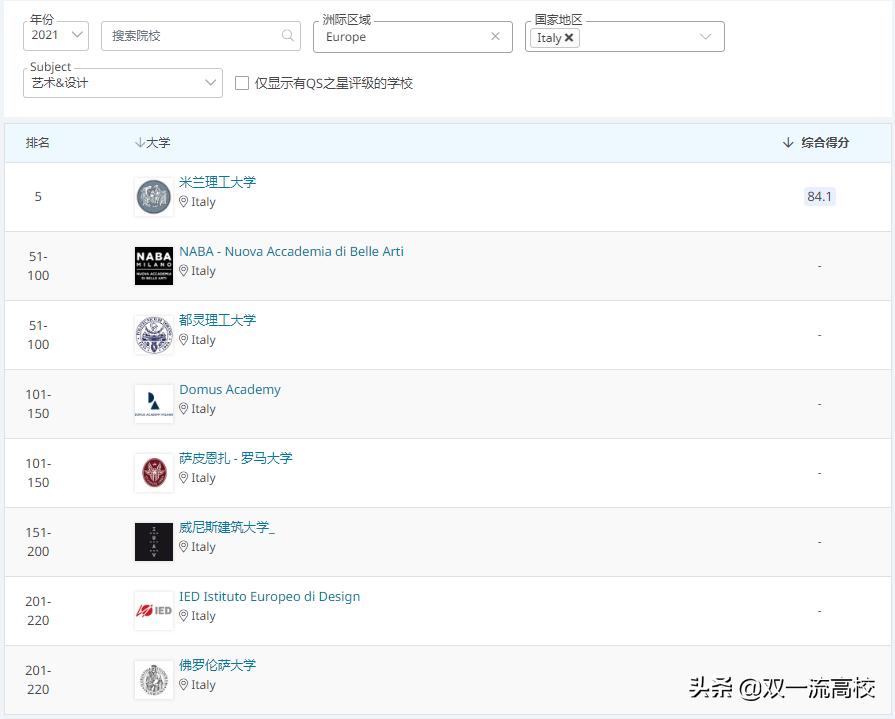Open the 威尼斯建筑大学 link

[226, 527]
